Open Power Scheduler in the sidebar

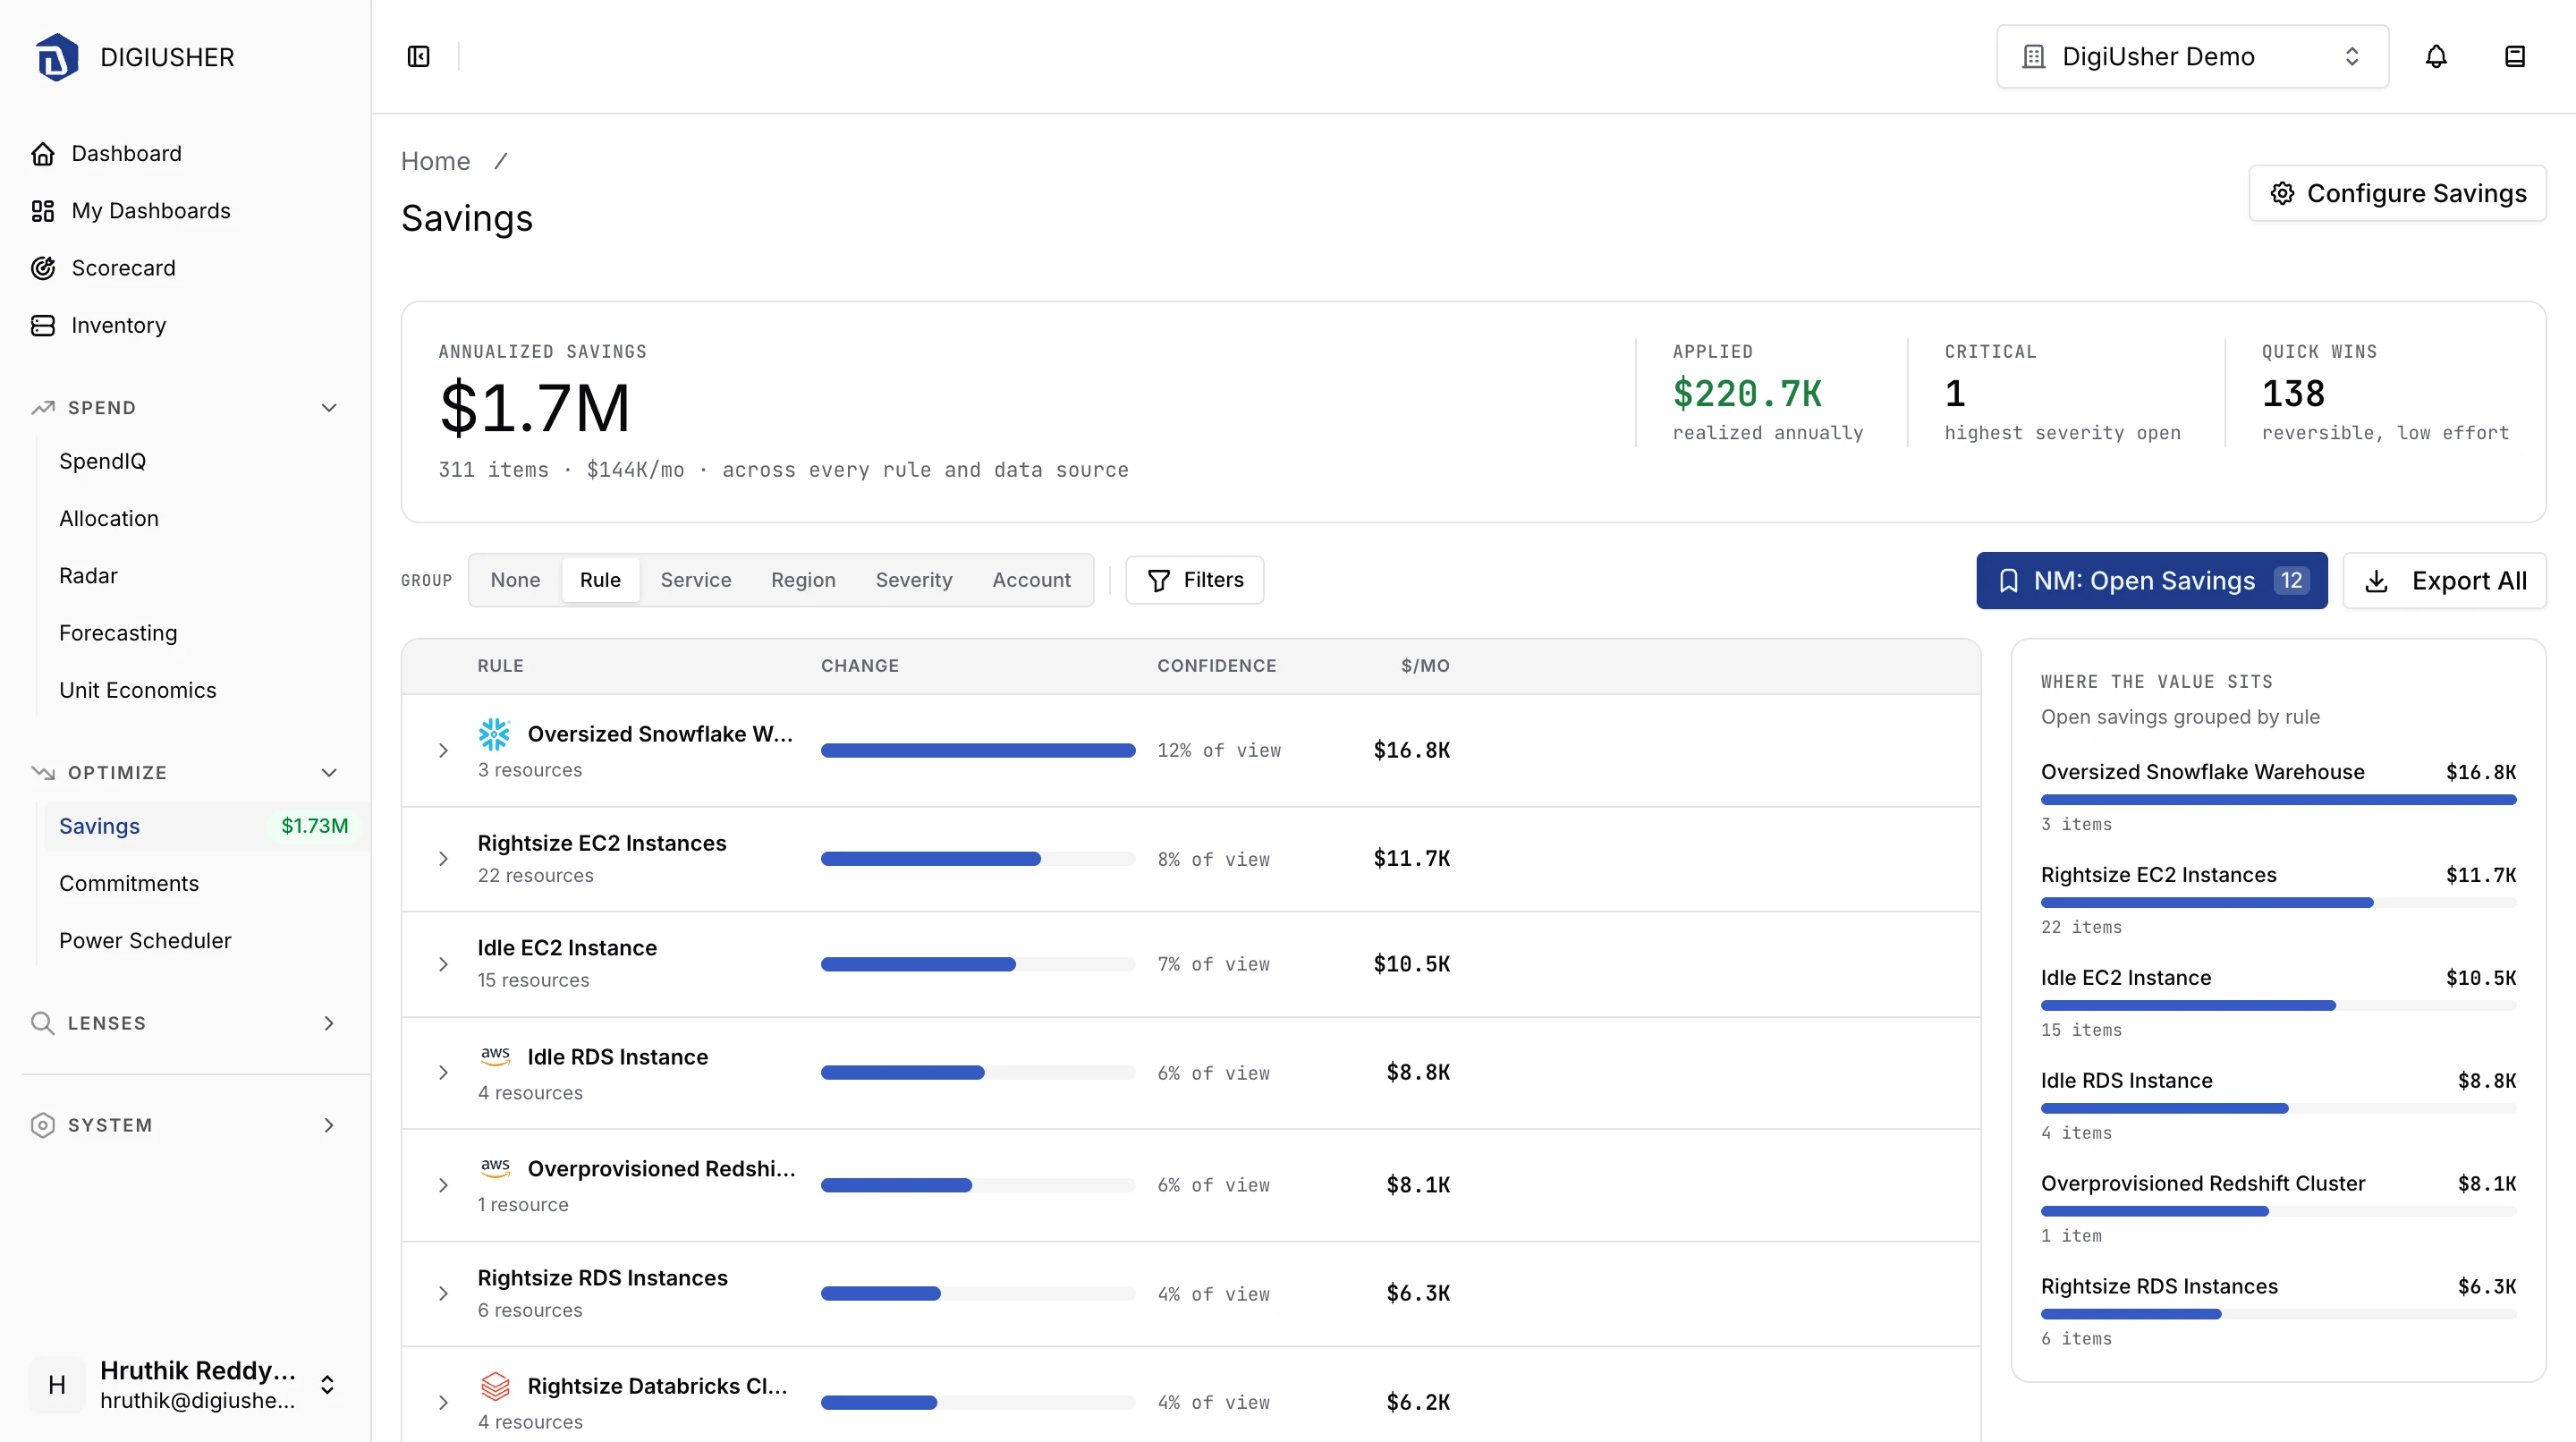click(145, 940)
